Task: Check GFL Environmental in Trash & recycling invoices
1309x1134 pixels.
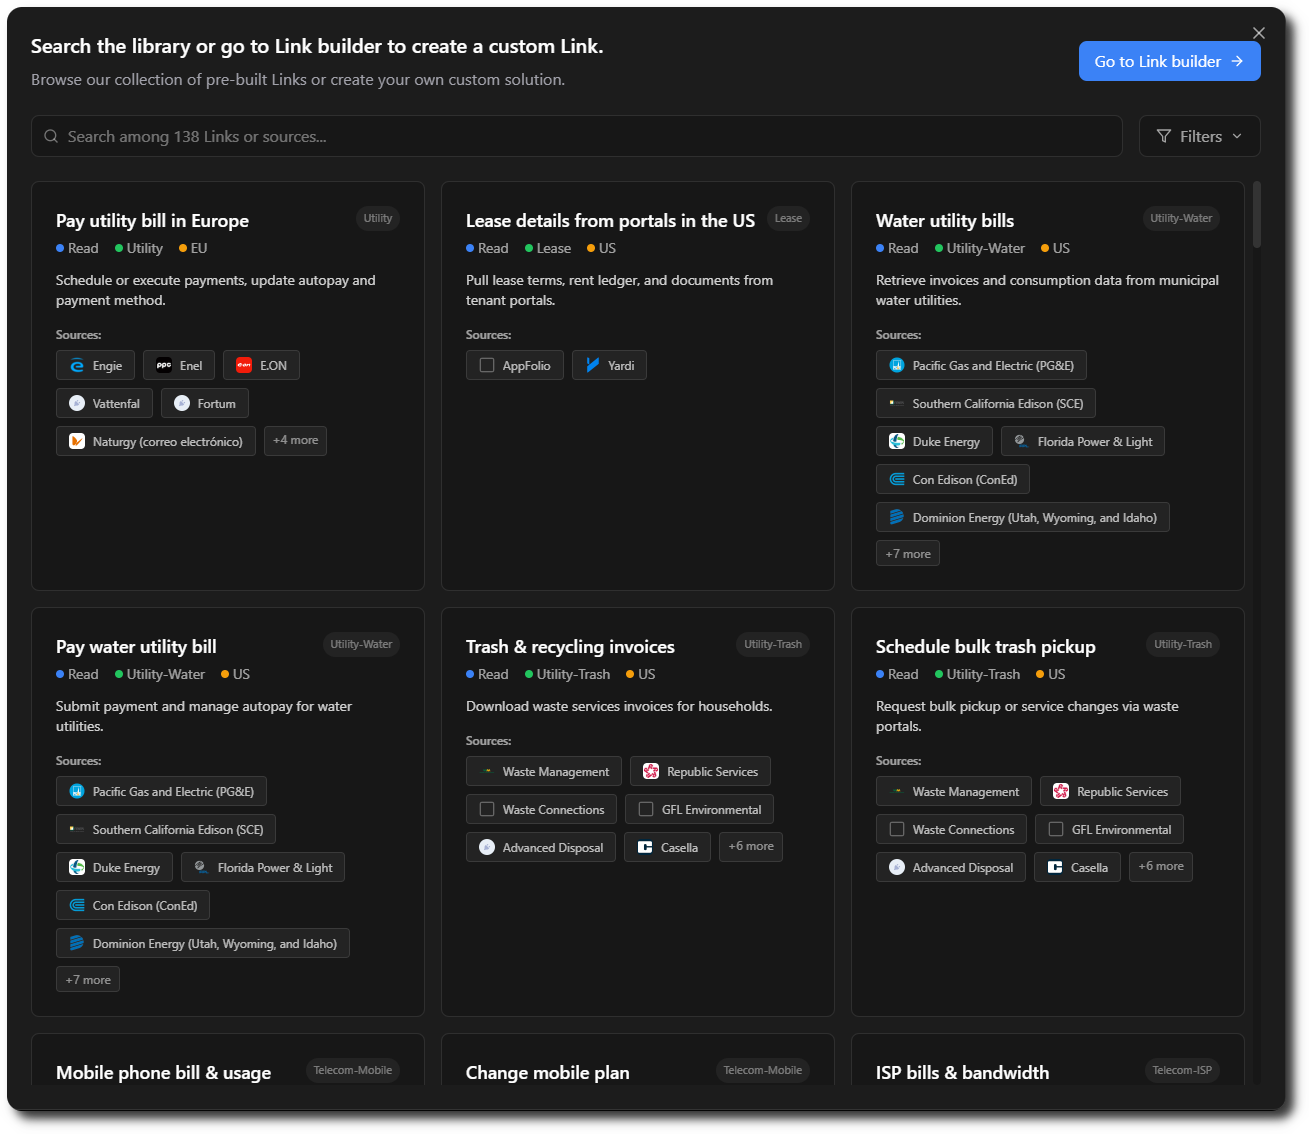Action: 646,810
